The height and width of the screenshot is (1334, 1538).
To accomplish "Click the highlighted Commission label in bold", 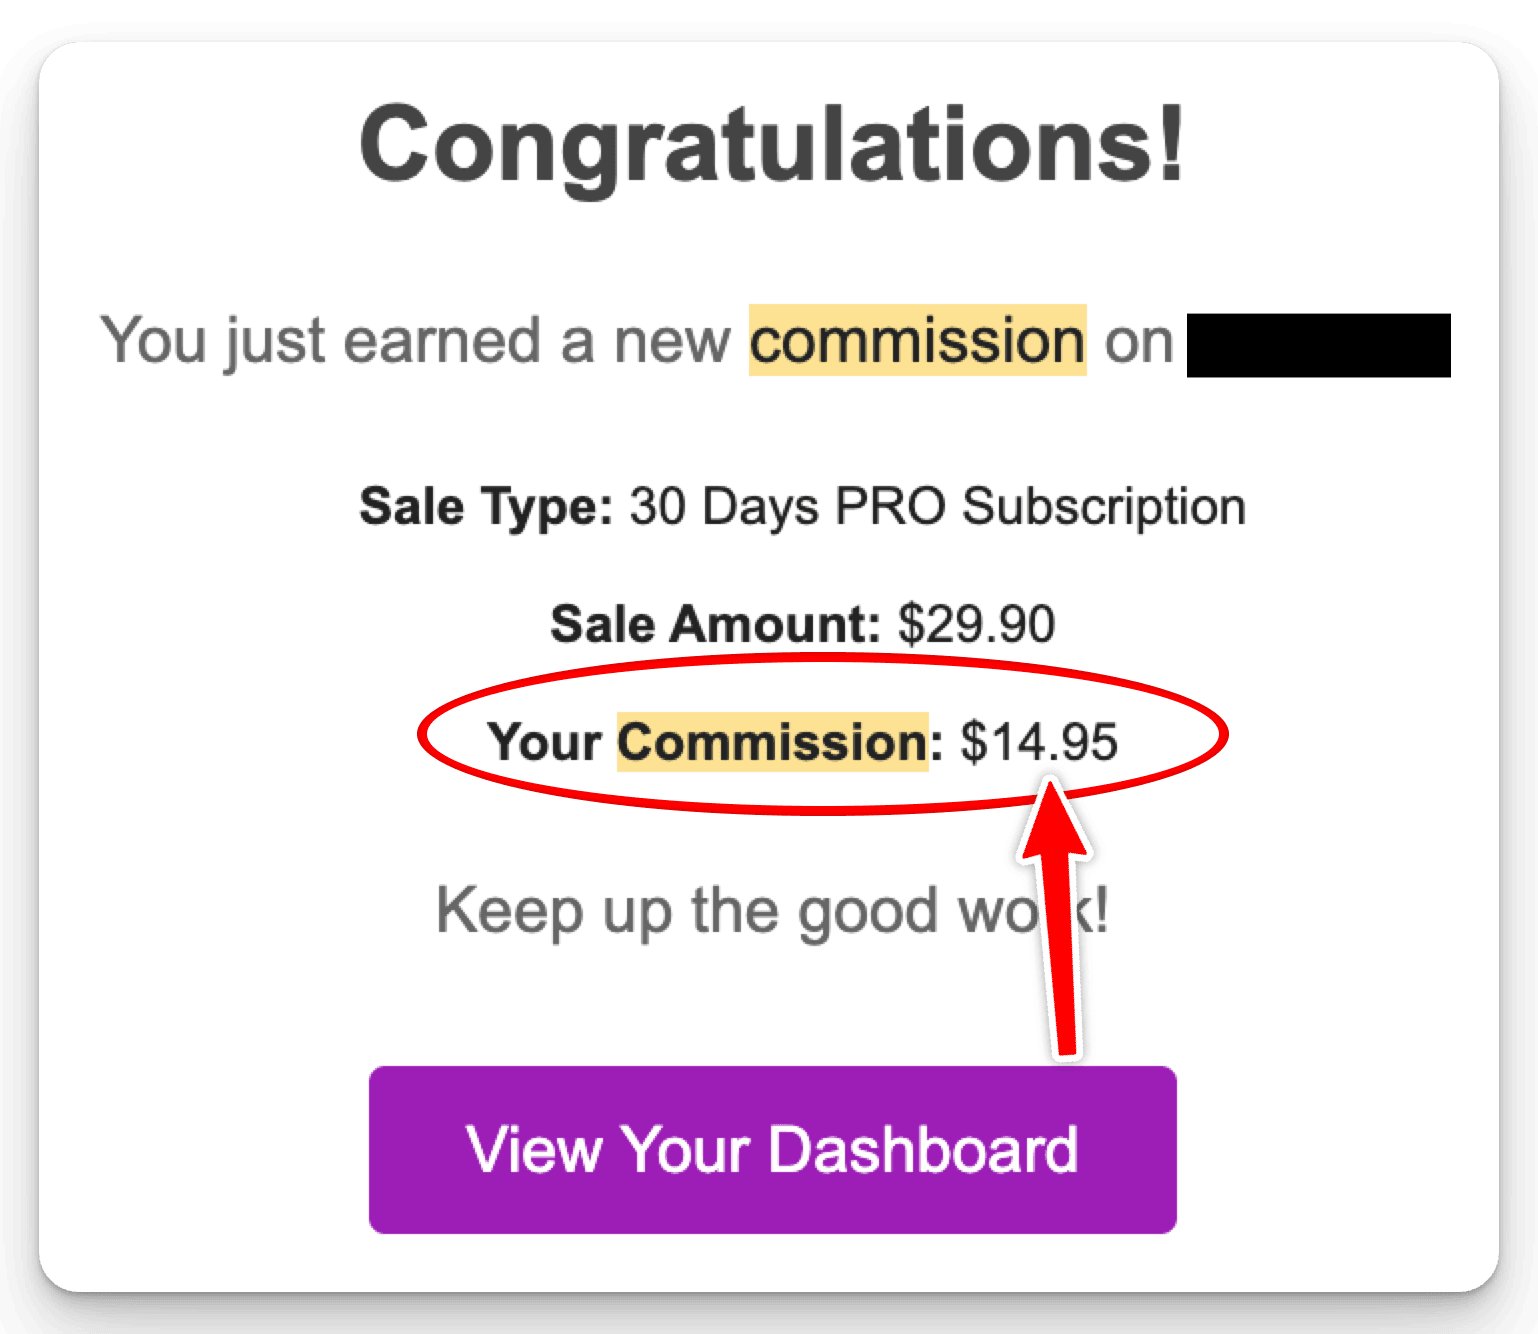I will [x=772, y=742].
